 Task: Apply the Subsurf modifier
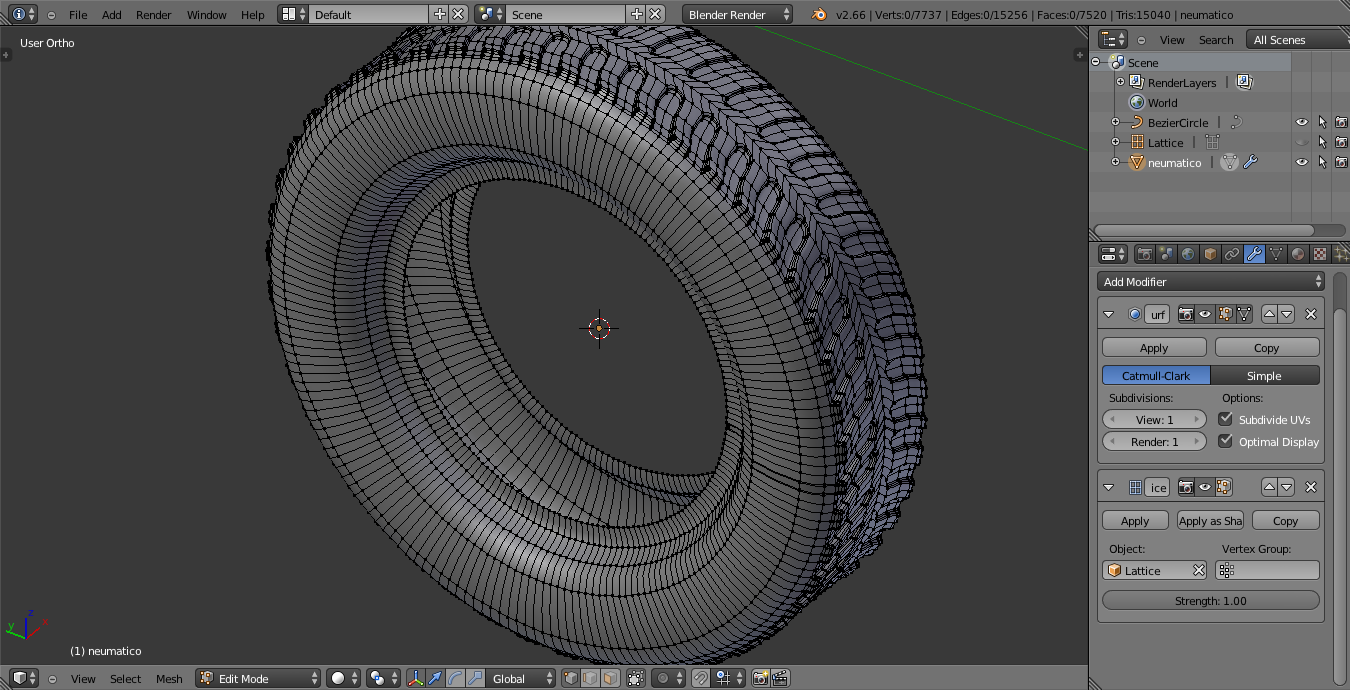[x=1154, y=347]
